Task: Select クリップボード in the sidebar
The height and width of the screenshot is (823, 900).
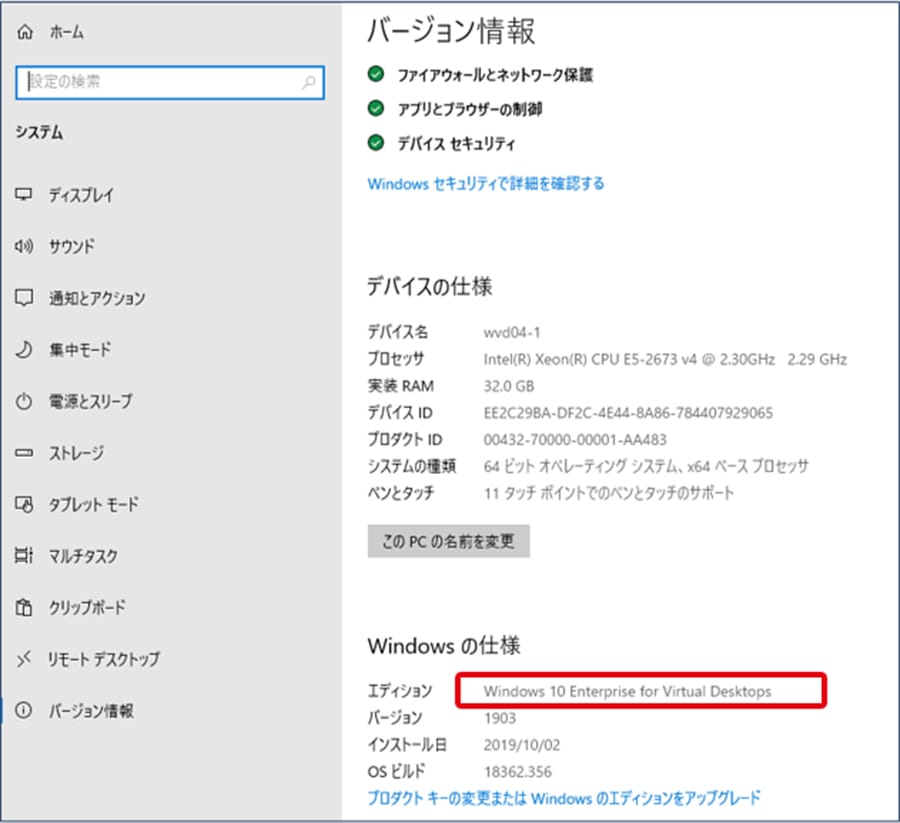Action: (87, 607)
